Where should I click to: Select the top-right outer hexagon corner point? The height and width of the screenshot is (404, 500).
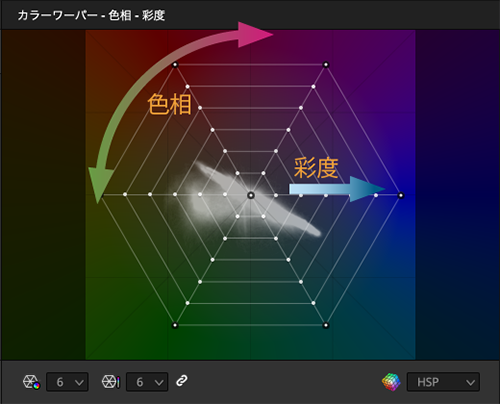[326, 65]
